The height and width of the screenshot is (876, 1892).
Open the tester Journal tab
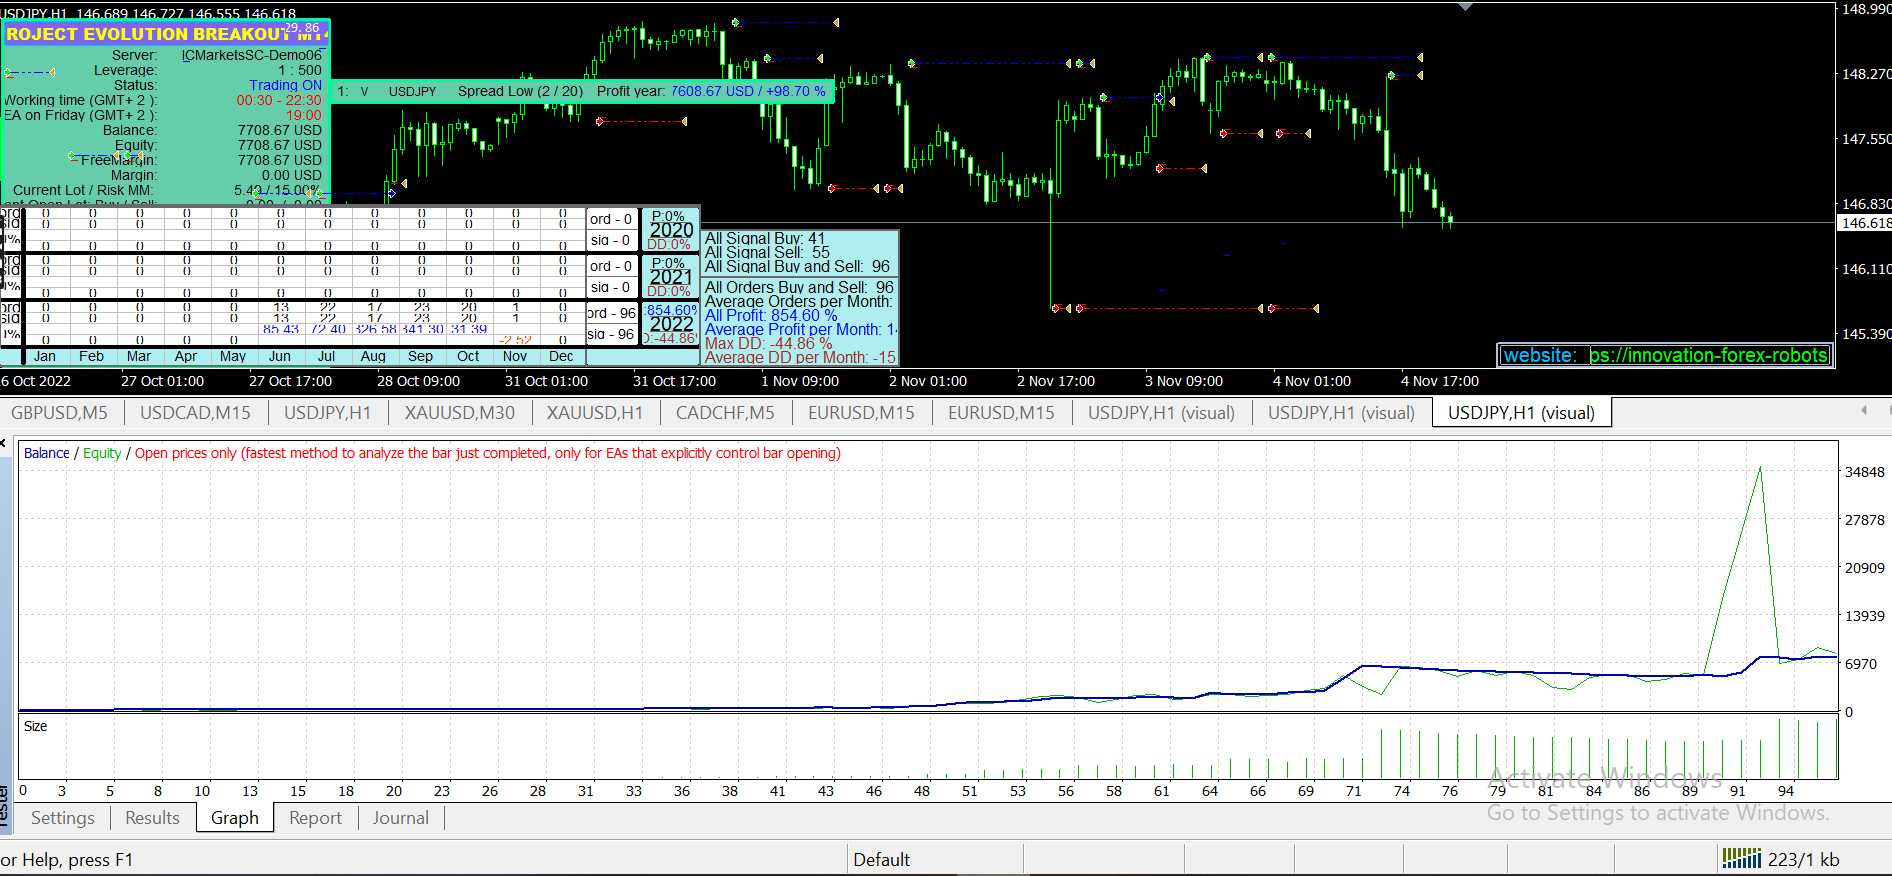click(400, 817)
